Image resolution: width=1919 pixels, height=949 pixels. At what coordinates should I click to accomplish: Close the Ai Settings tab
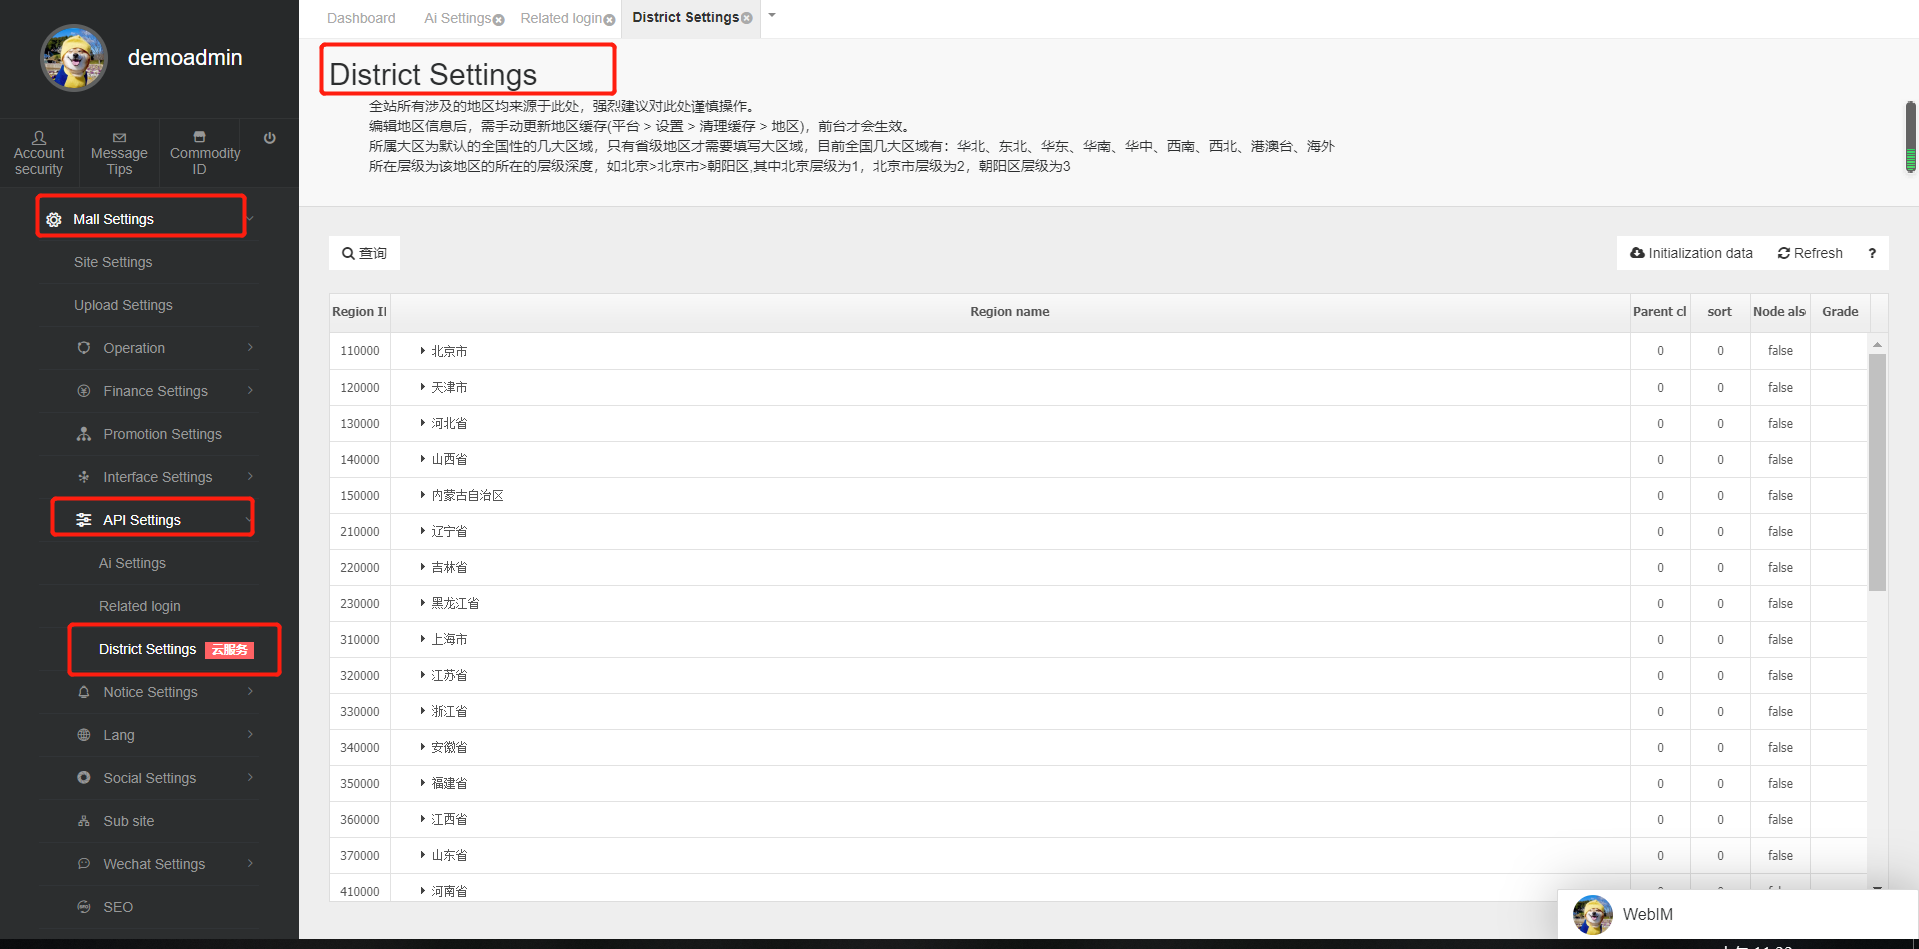pos(499,20)
